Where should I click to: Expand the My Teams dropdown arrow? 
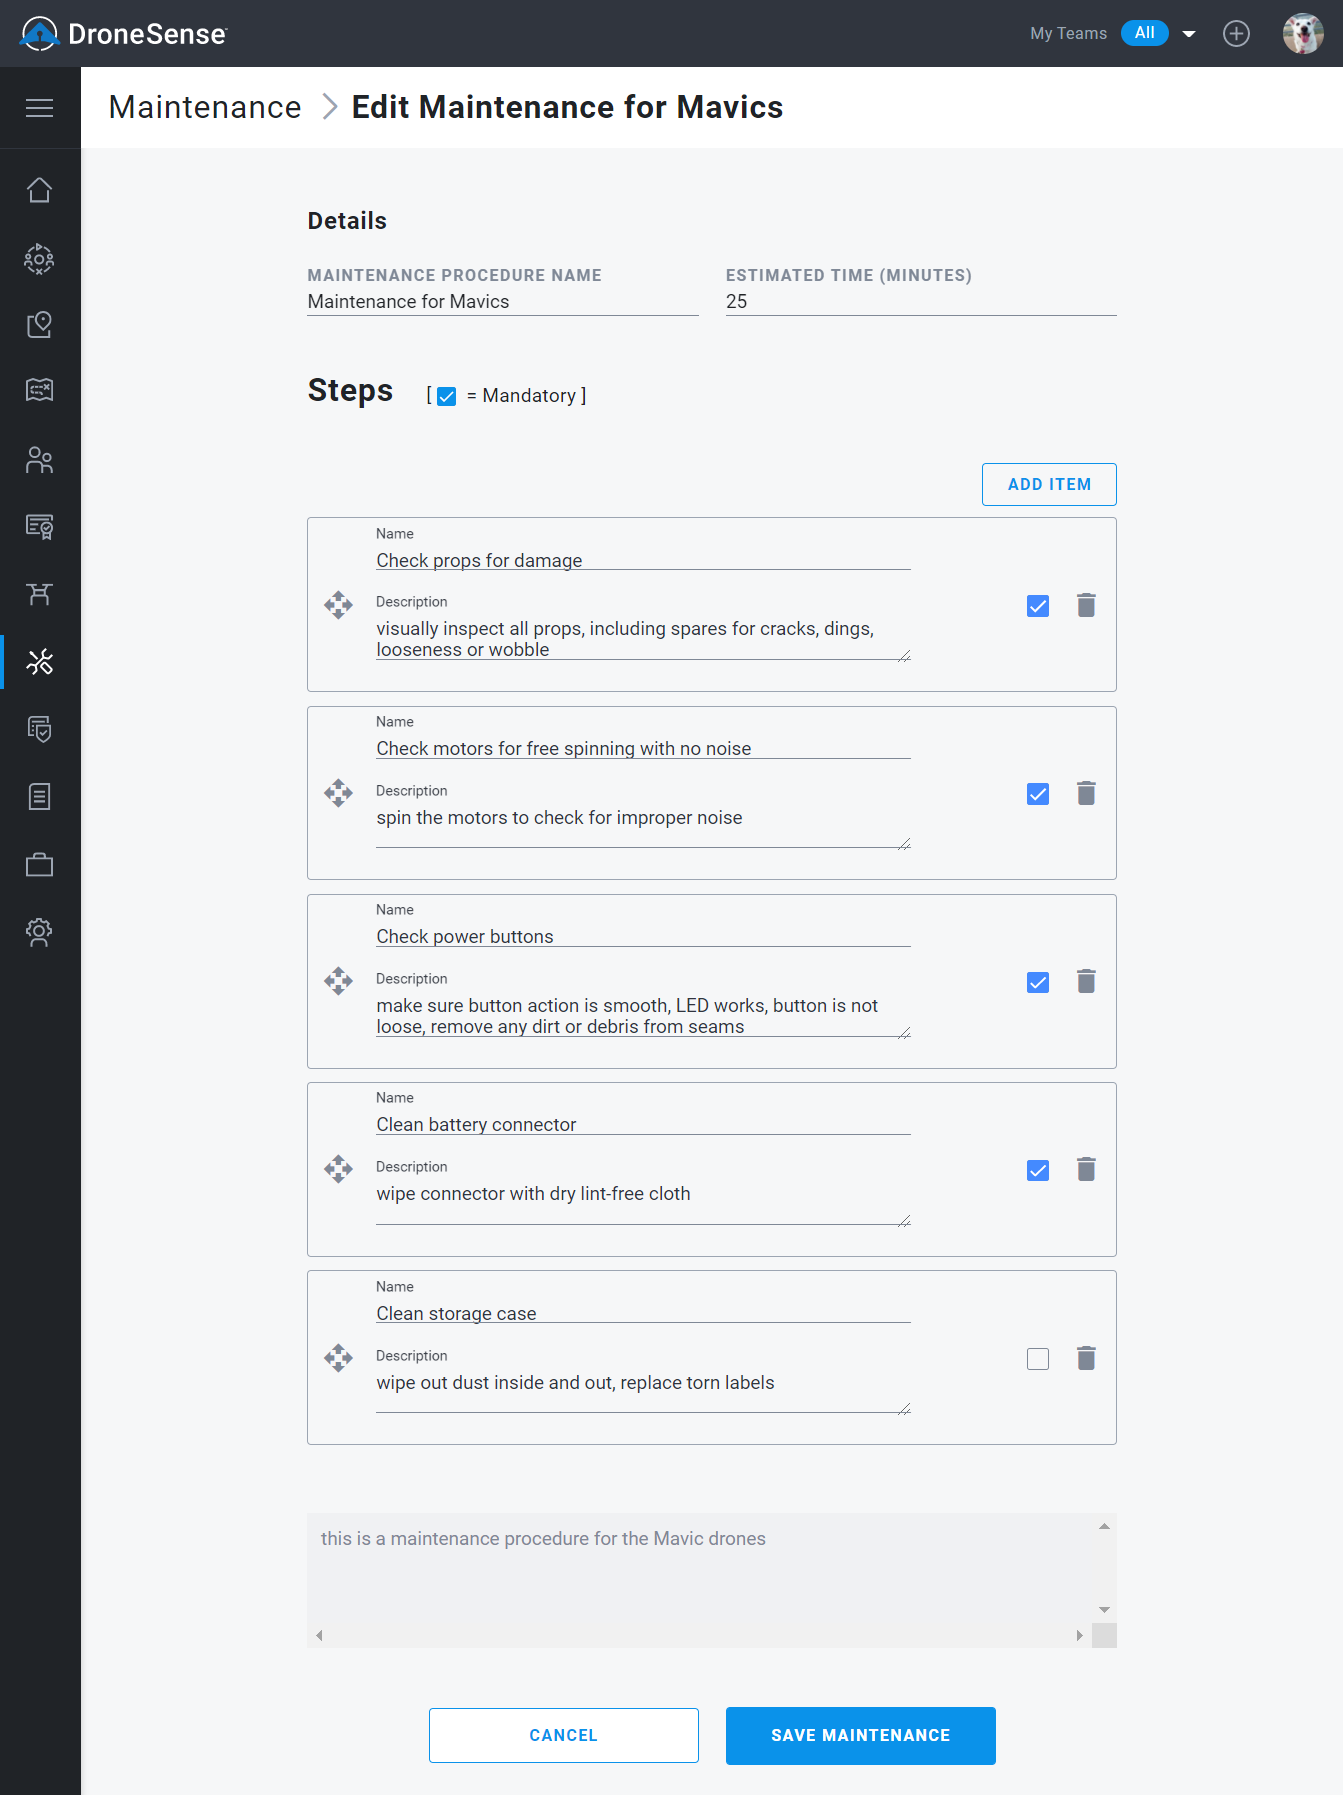click(x=1189, y=34)
